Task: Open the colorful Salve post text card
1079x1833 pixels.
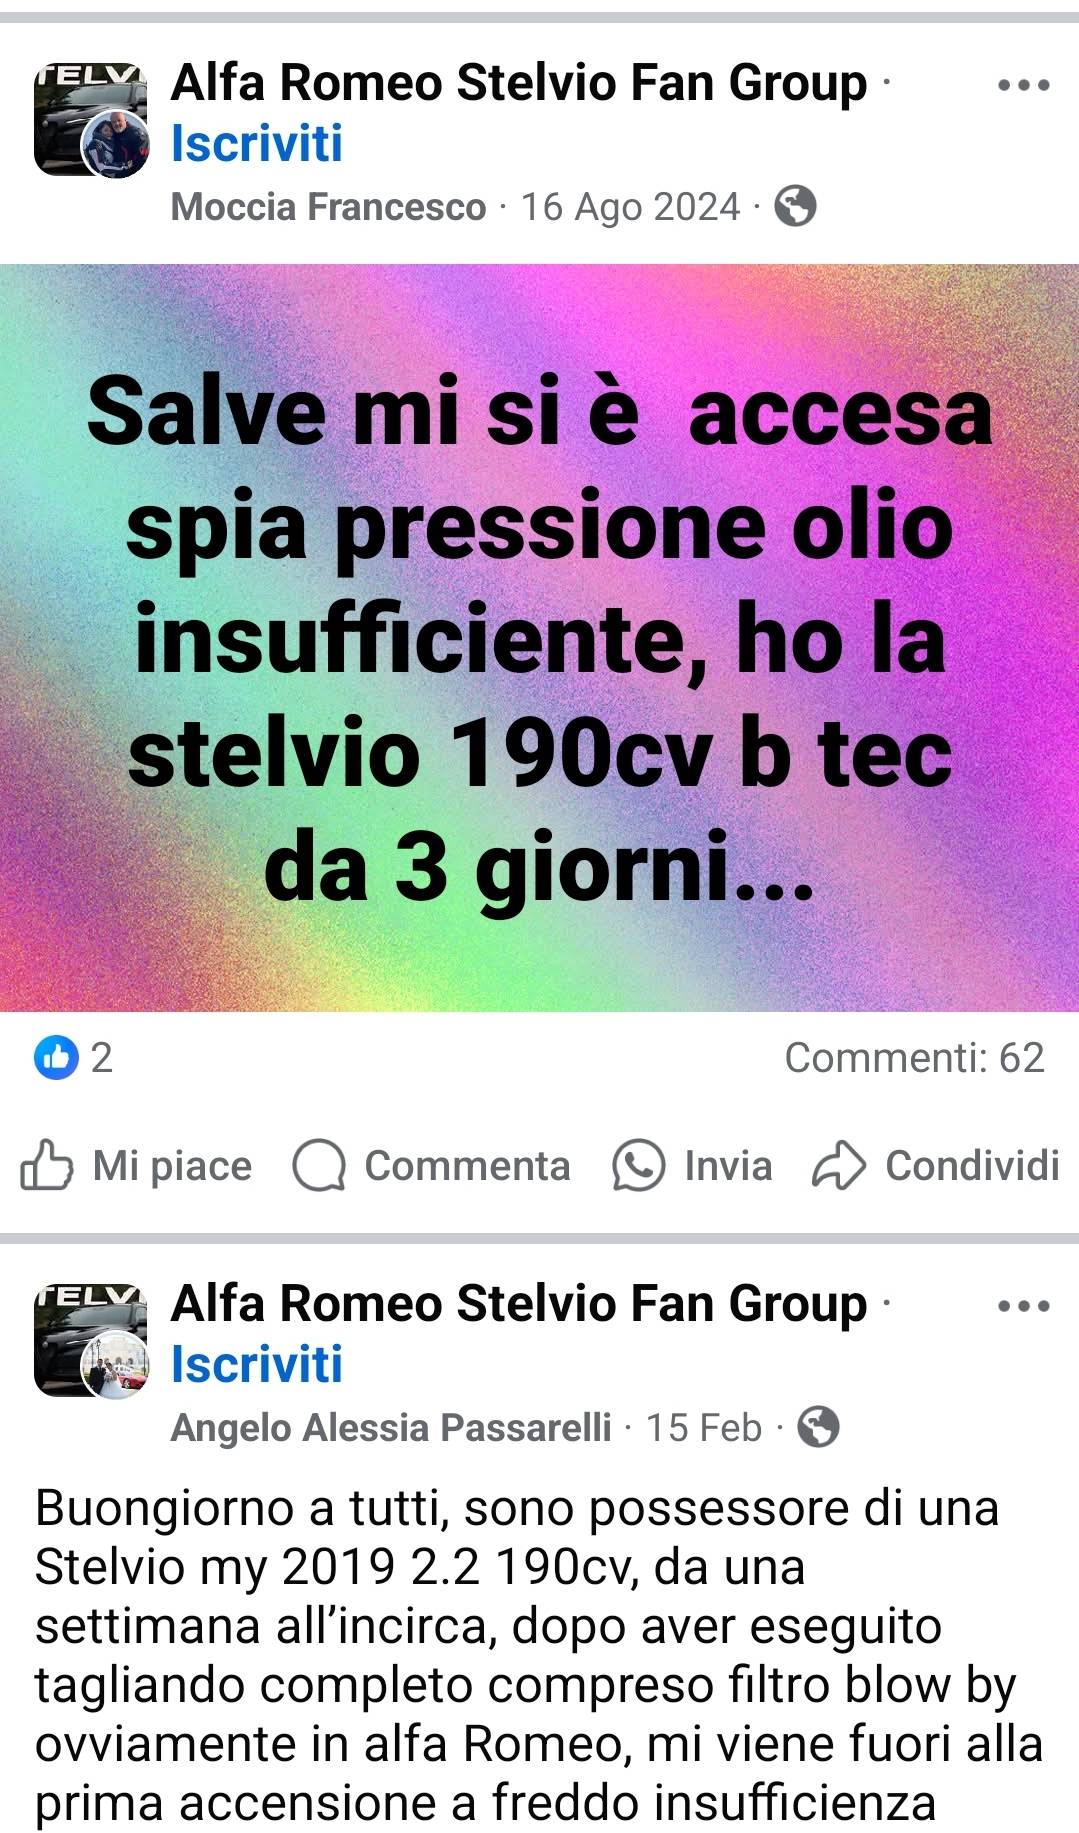Action: [x=539, y=638]
